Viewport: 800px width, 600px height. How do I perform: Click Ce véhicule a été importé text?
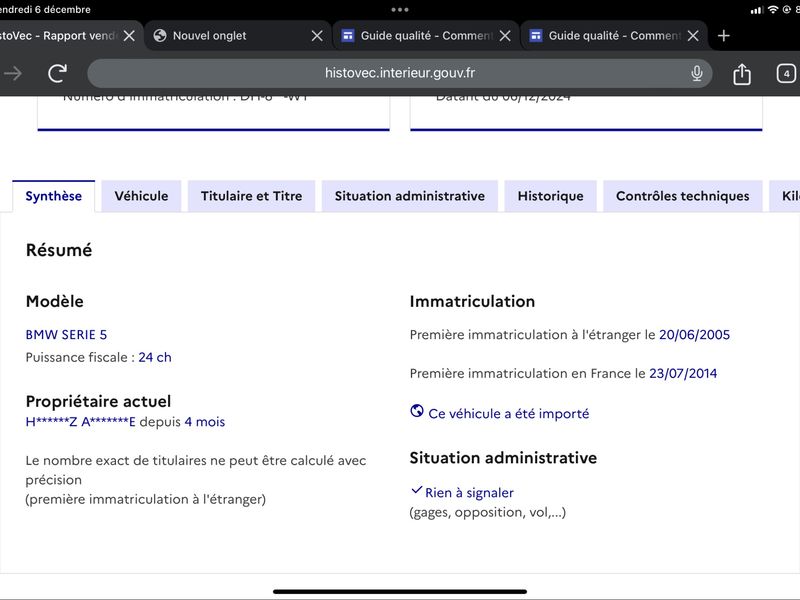coord(509,414)
